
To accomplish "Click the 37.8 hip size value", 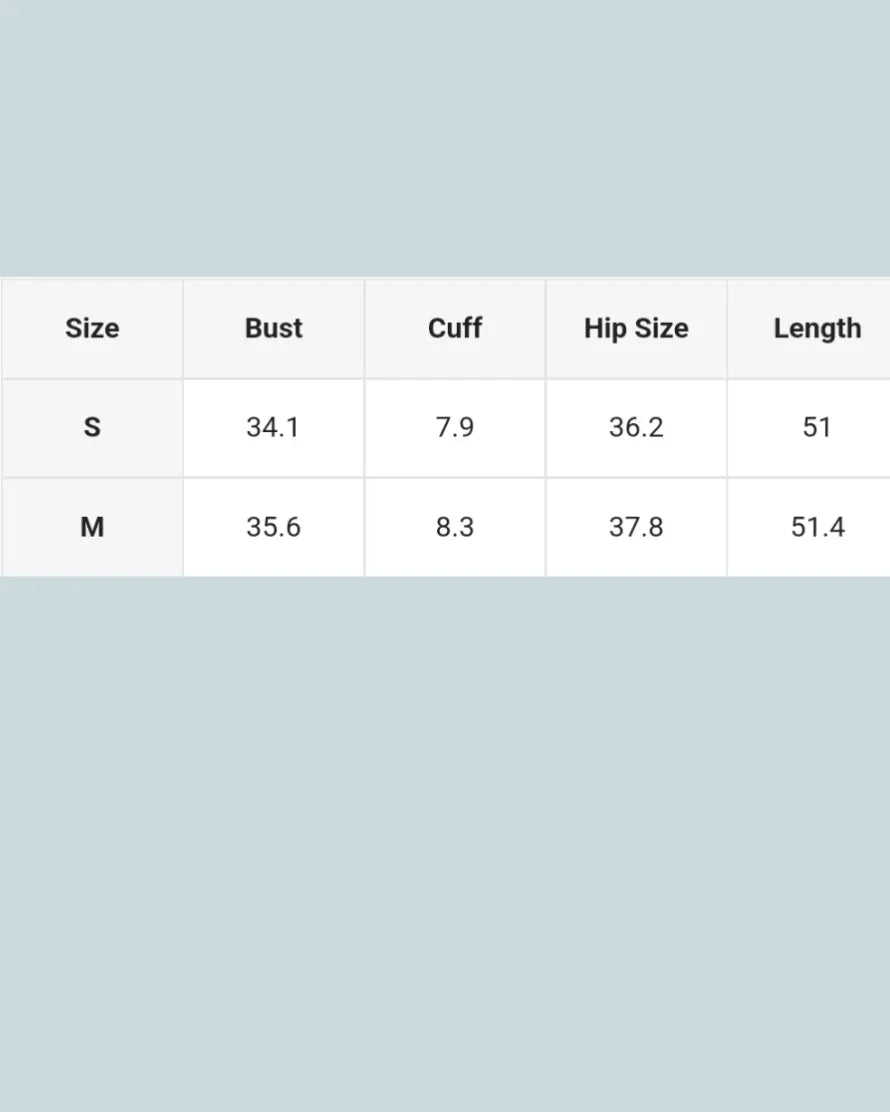I will (636, 527).
